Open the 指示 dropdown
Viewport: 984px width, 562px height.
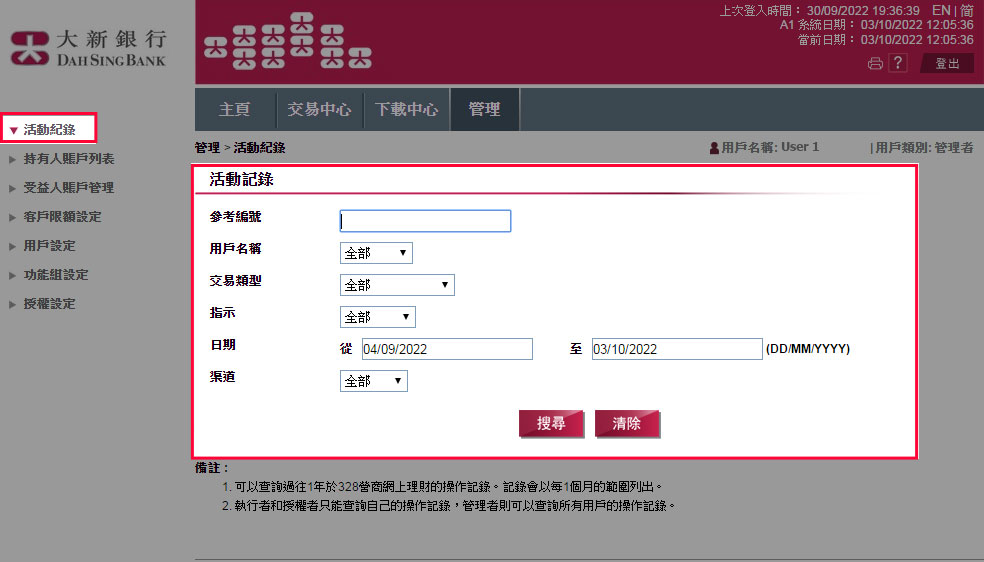pyautogui.click(x=377, y=317)
